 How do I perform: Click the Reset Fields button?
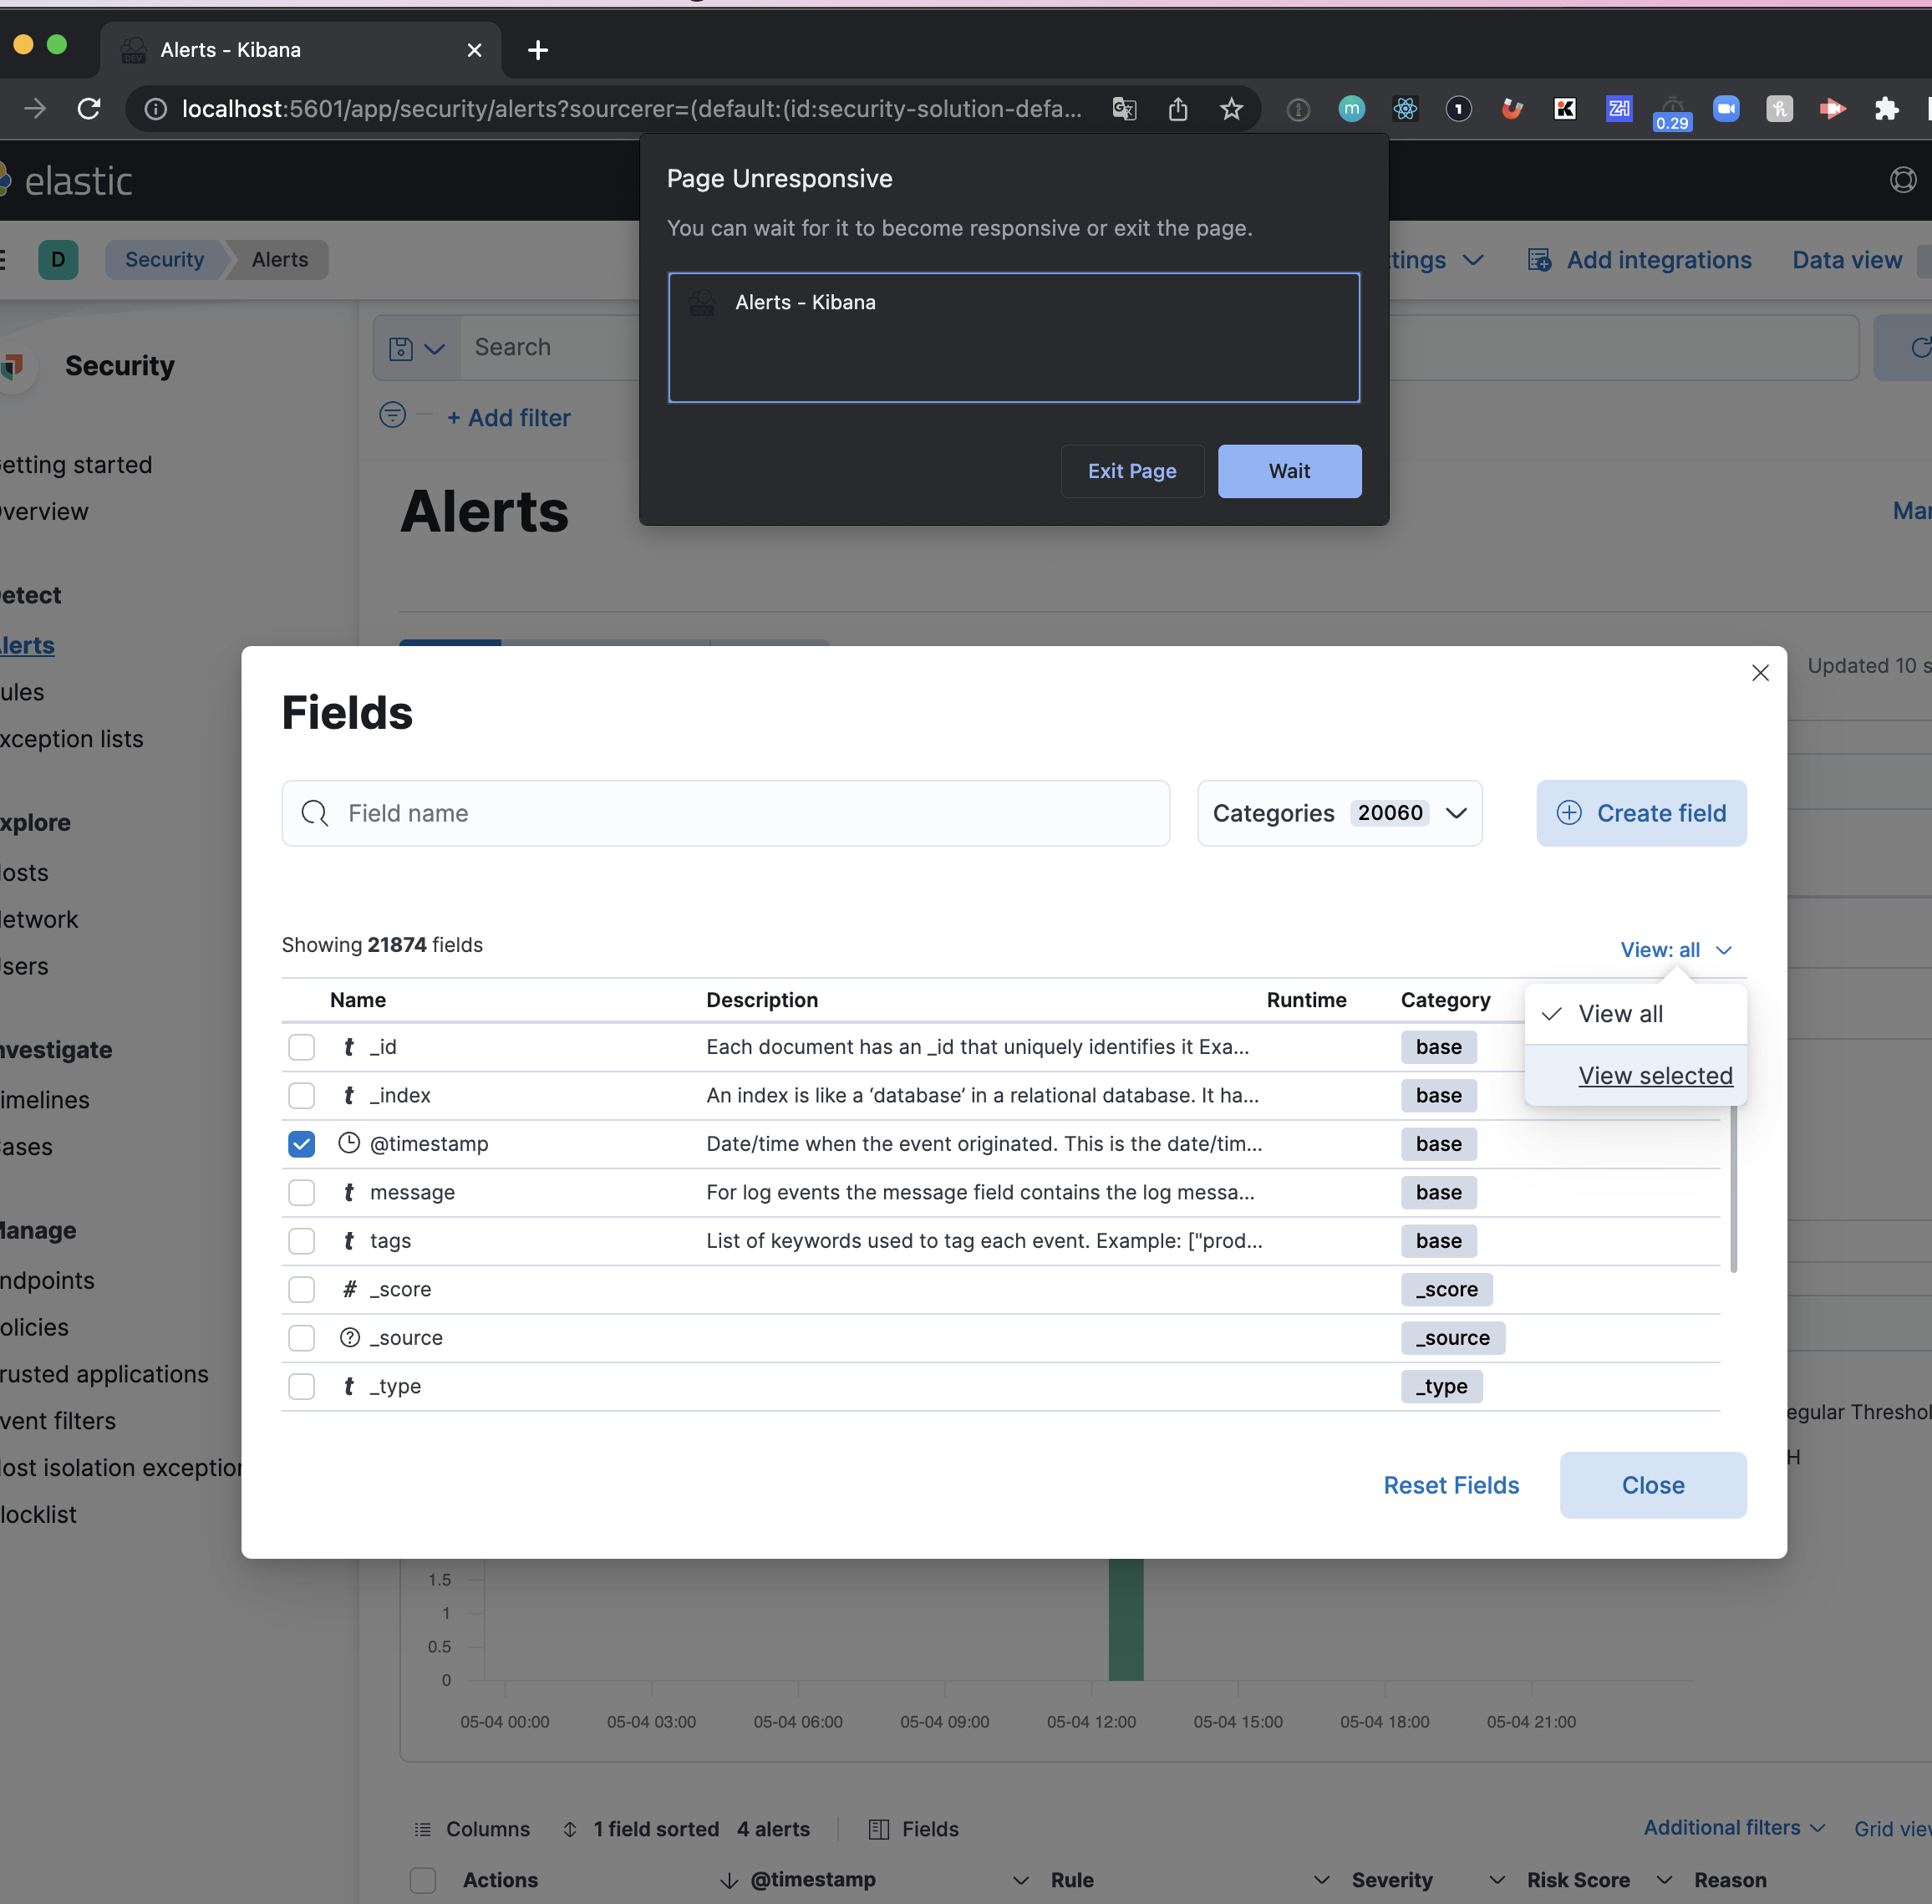click(x=1451, y=1485)
